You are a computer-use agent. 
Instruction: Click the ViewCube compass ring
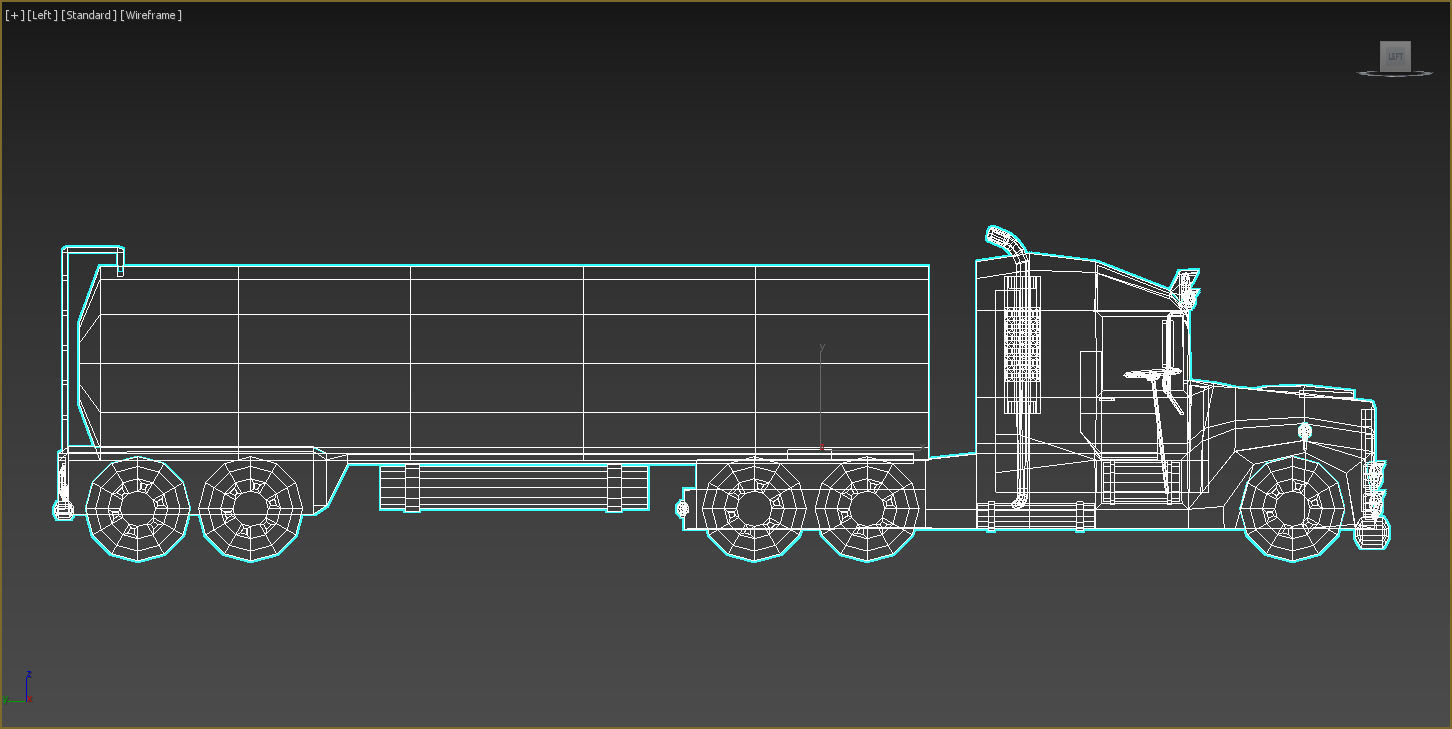coord(1395,73)
